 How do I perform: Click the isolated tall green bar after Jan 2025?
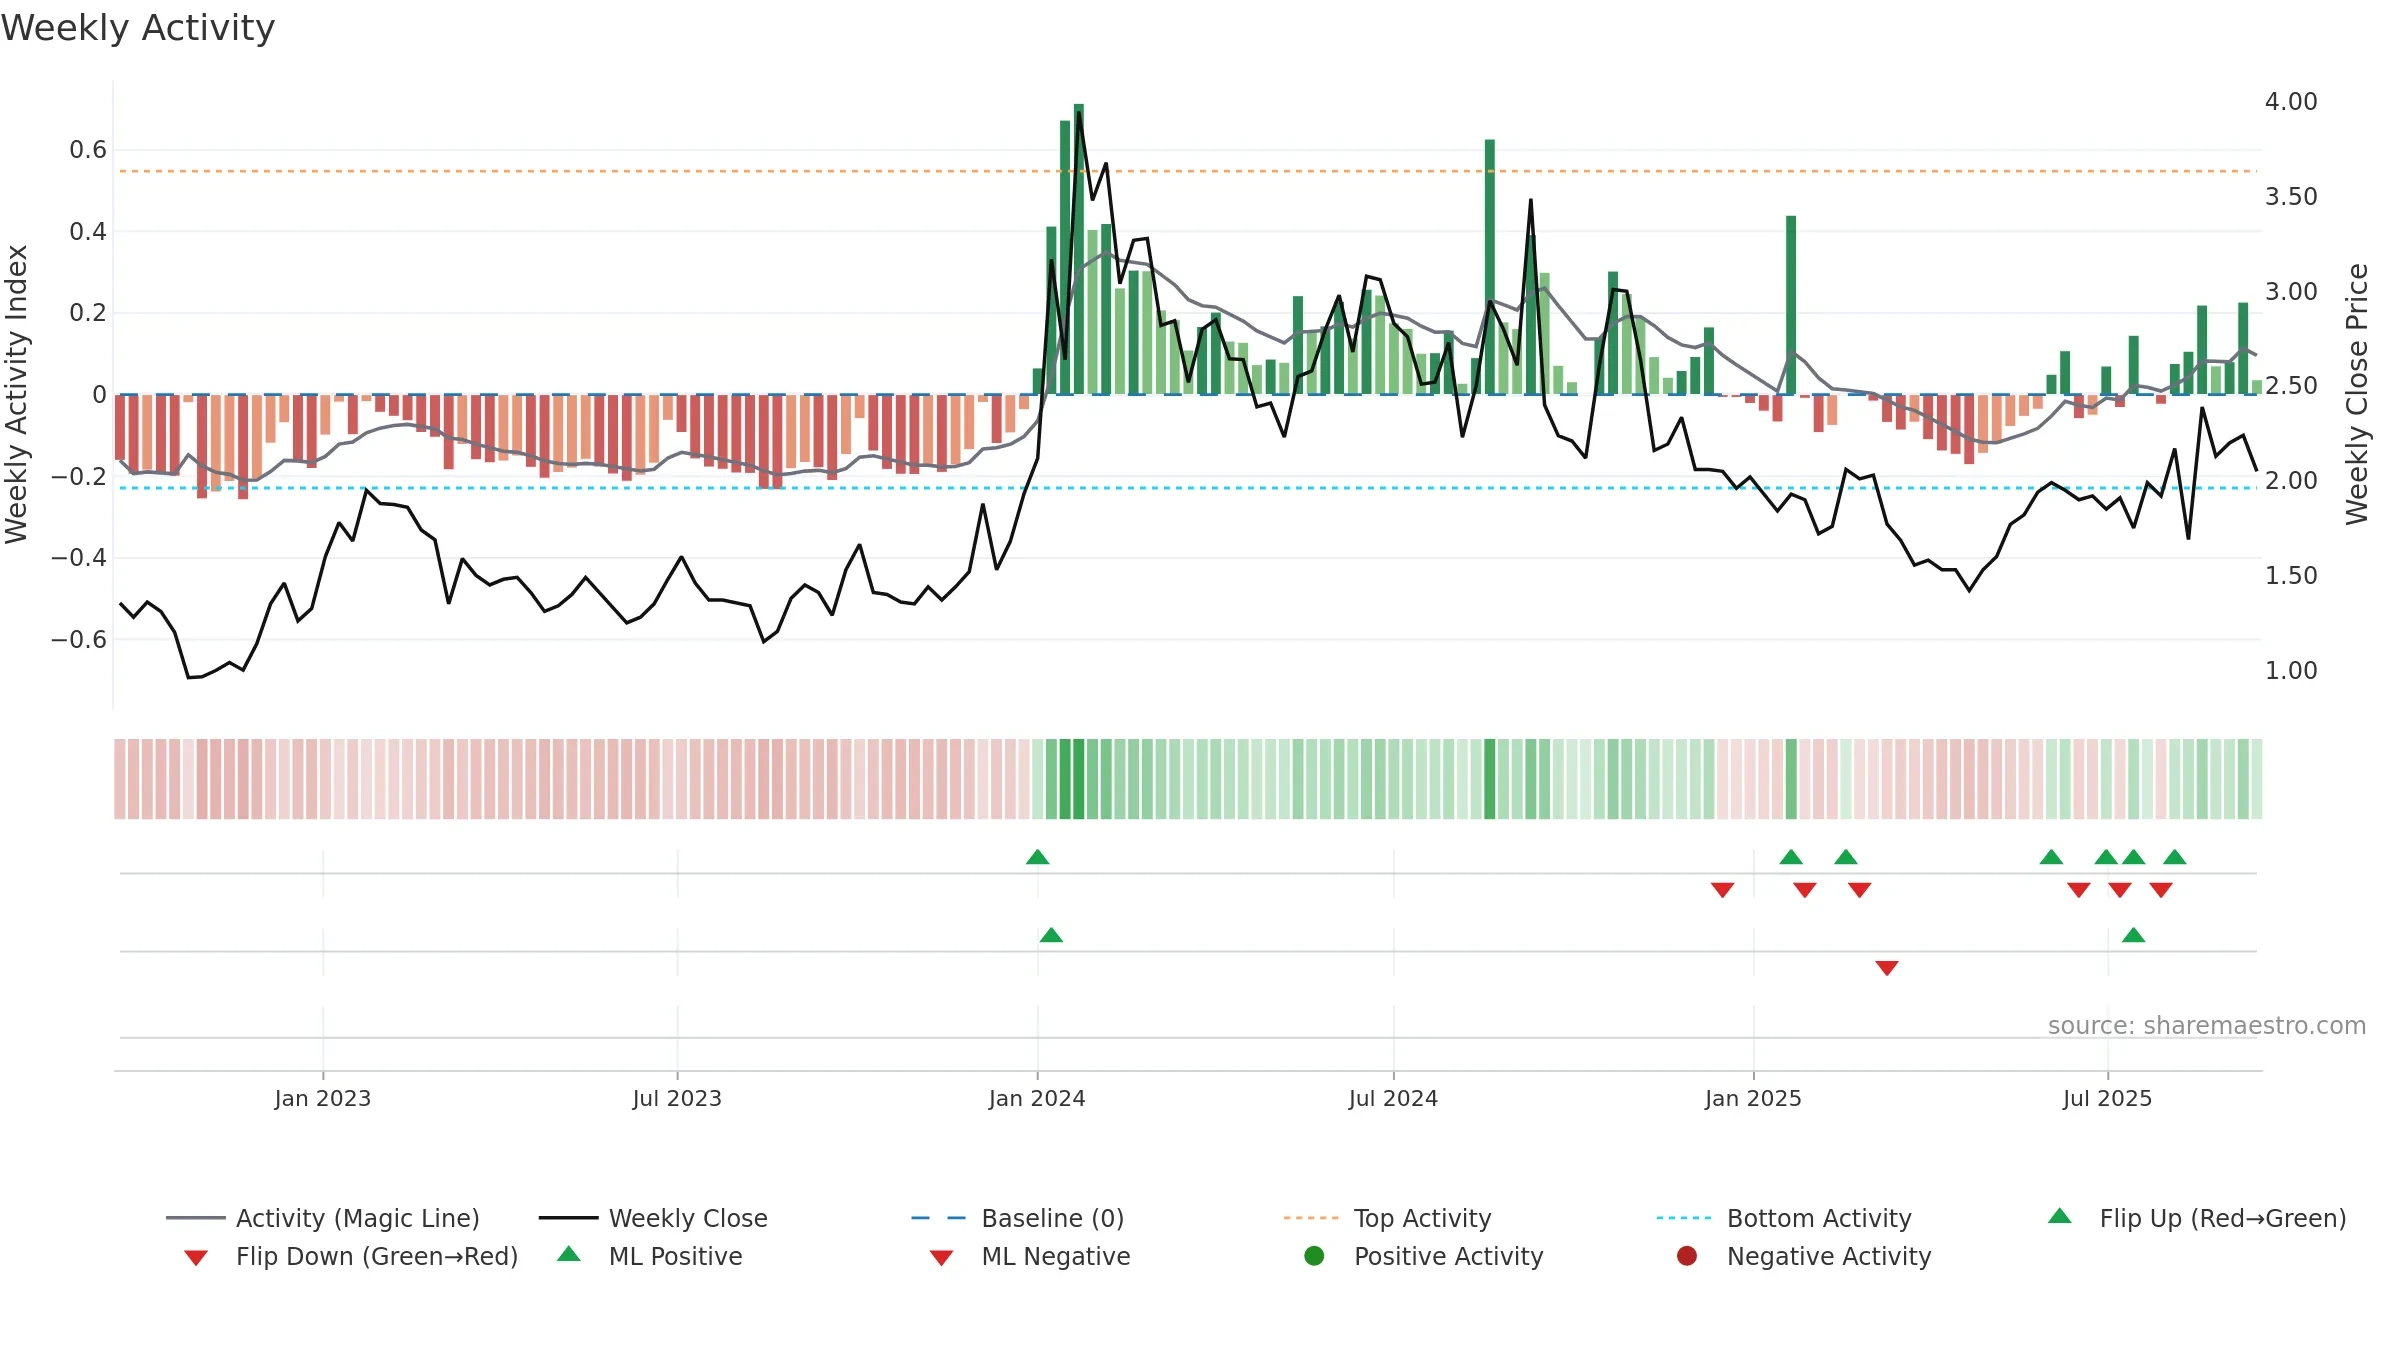1791,305
